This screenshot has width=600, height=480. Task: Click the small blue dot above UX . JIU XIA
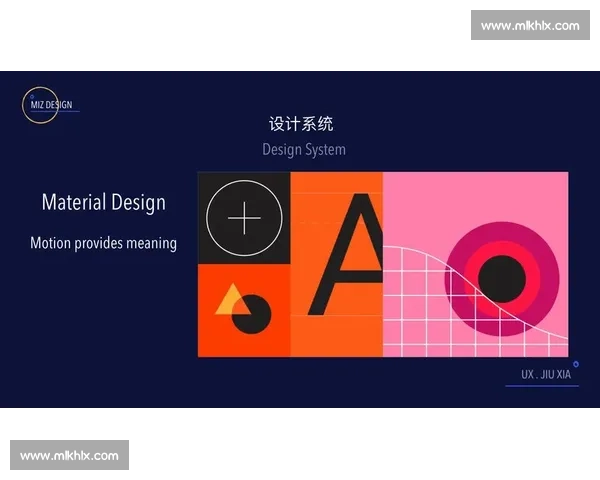(x=576, y=363)
